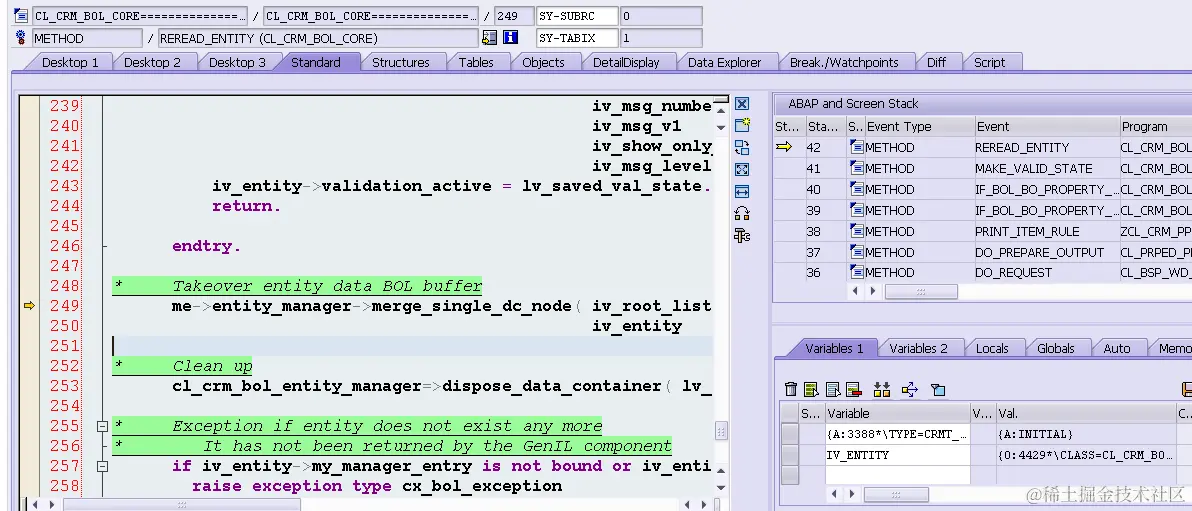The image size is (1192, 511).
Task: Select the Globals tab
Action: coord(1055,348)
